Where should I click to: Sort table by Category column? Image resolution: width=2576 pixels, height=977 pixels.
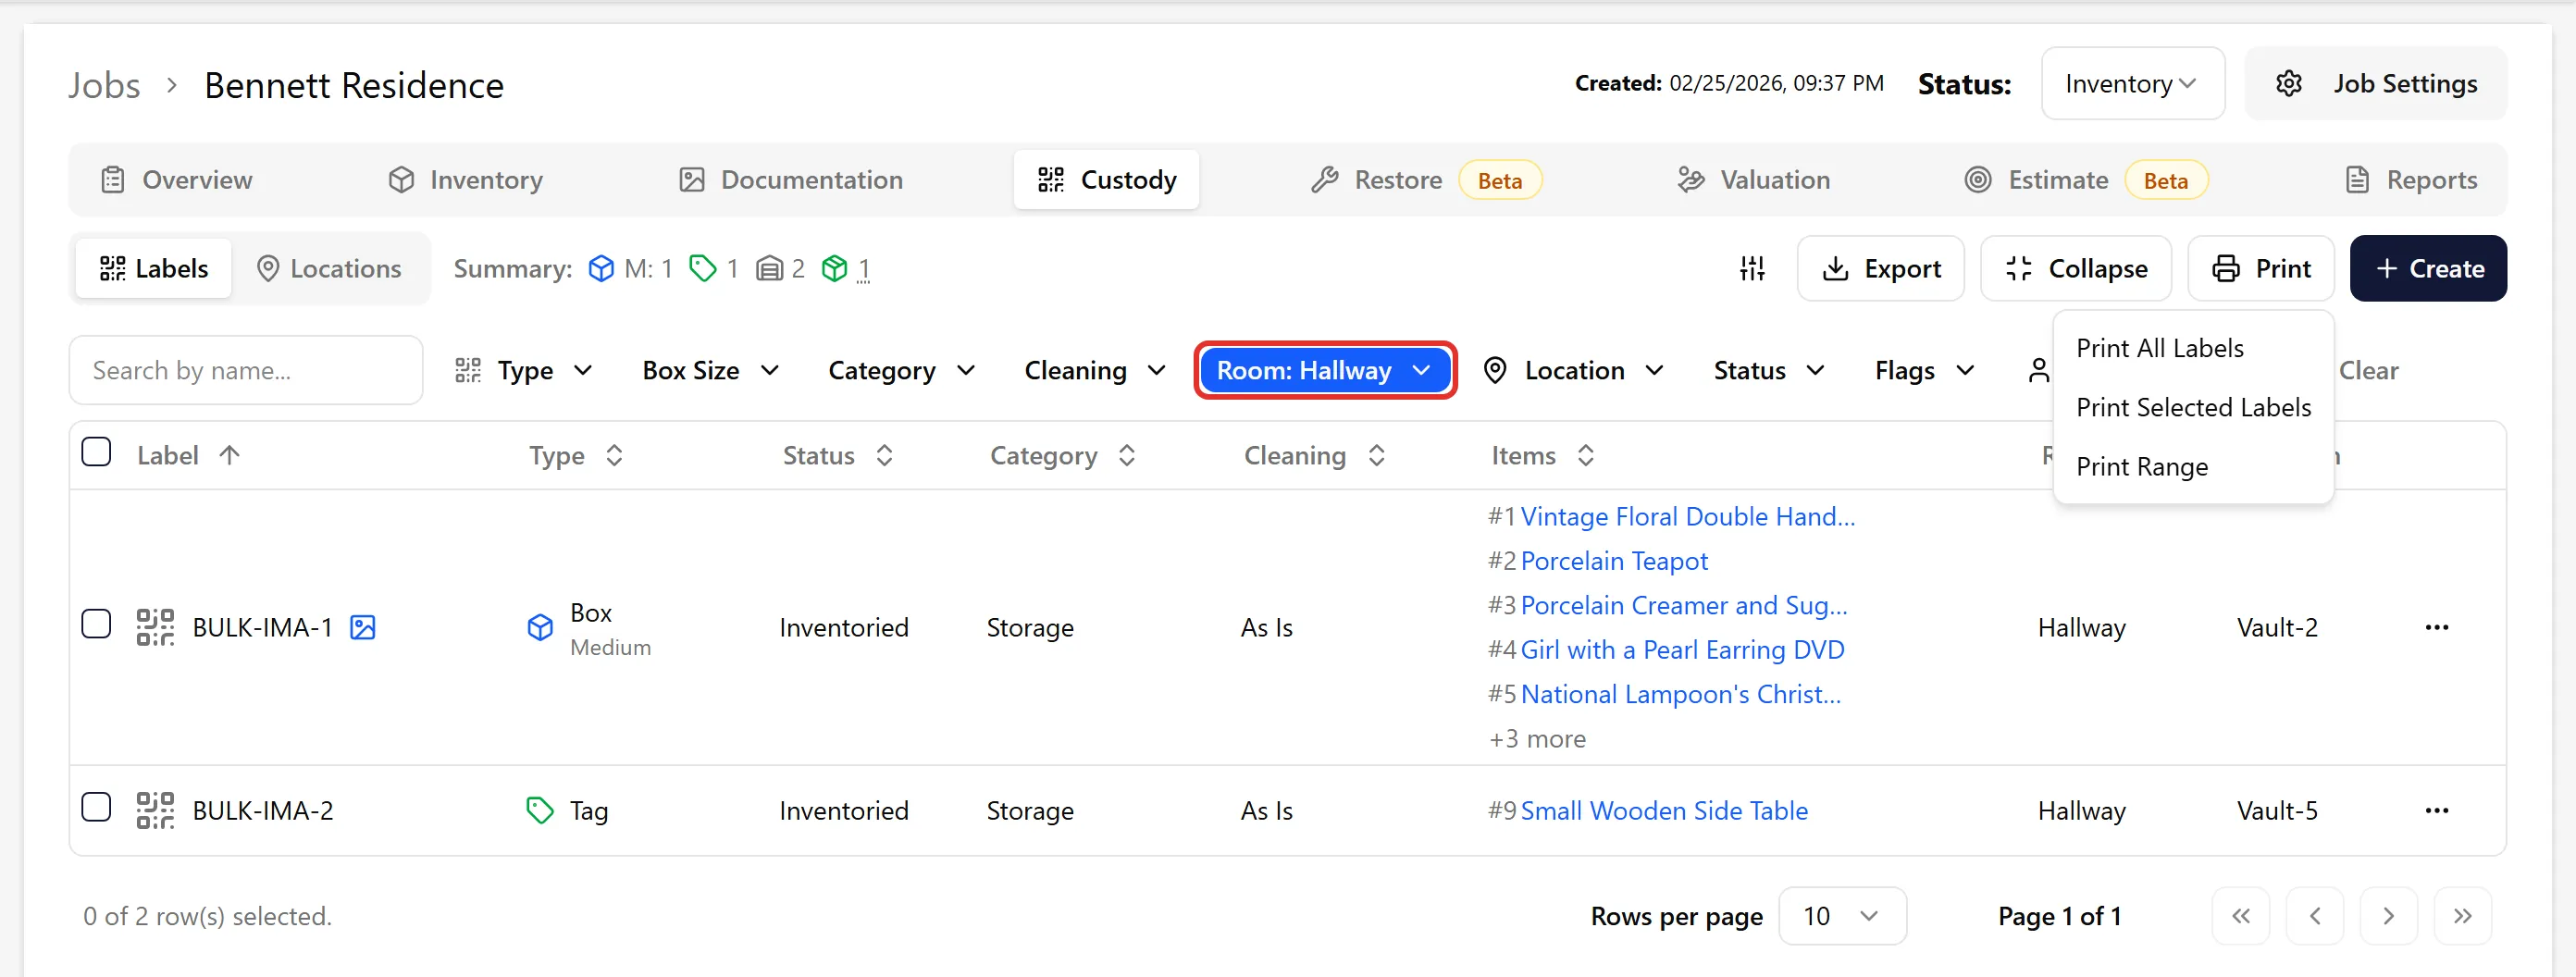coord(1063,455)
